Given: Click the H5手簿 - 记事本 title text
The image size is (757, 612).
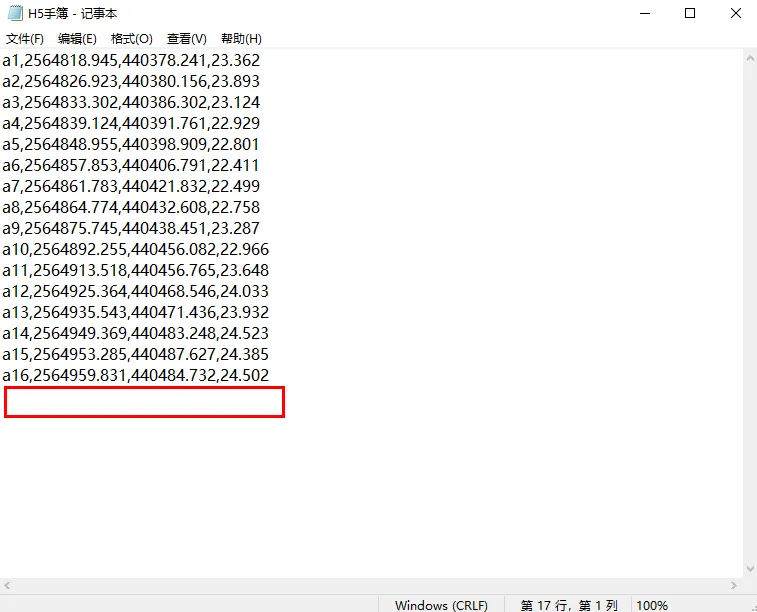Looking at the screenshot, I should point(72,14).
